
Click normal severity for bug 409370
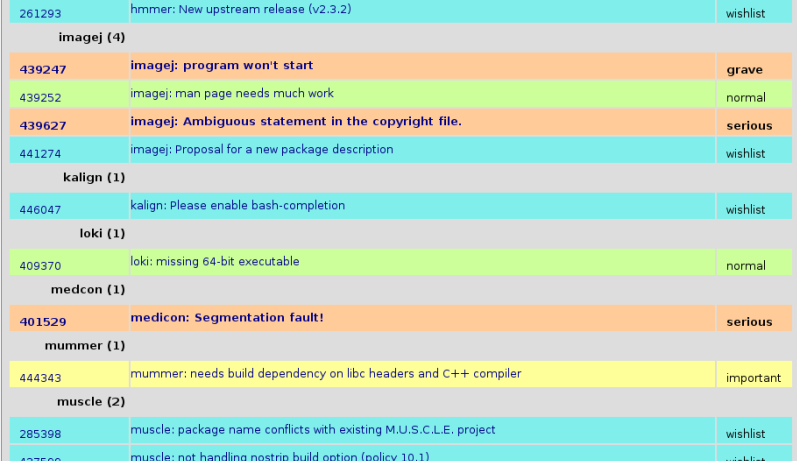coord(746,266)
